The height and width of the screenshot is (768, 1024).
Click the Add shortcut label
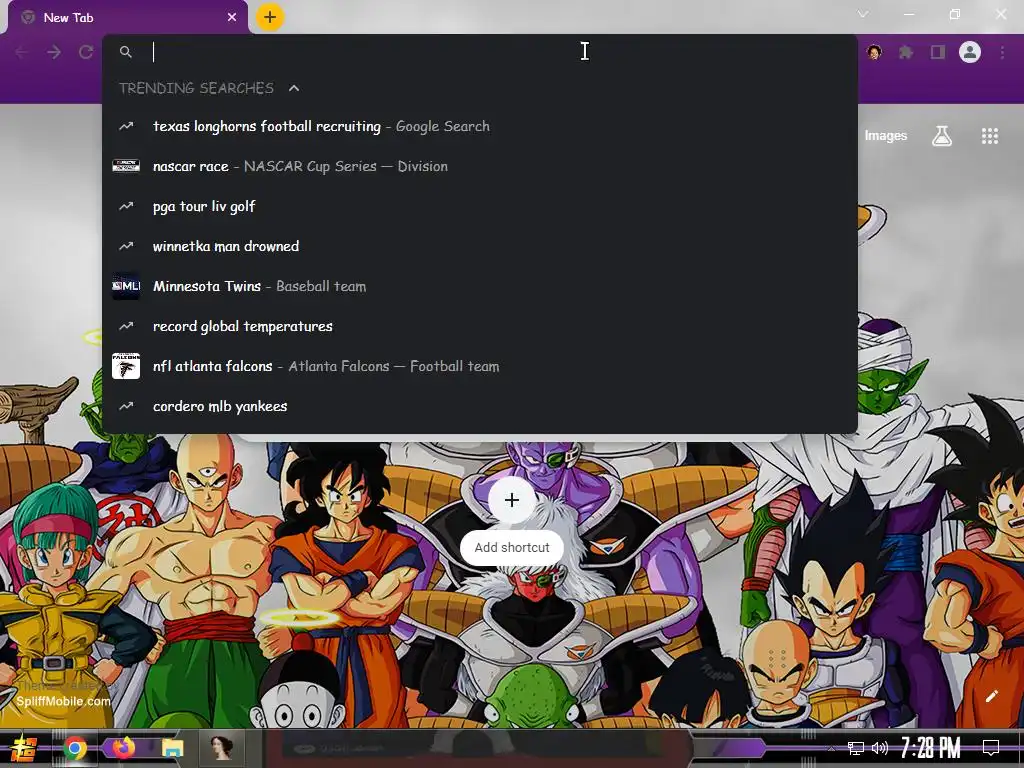(512, 547)
